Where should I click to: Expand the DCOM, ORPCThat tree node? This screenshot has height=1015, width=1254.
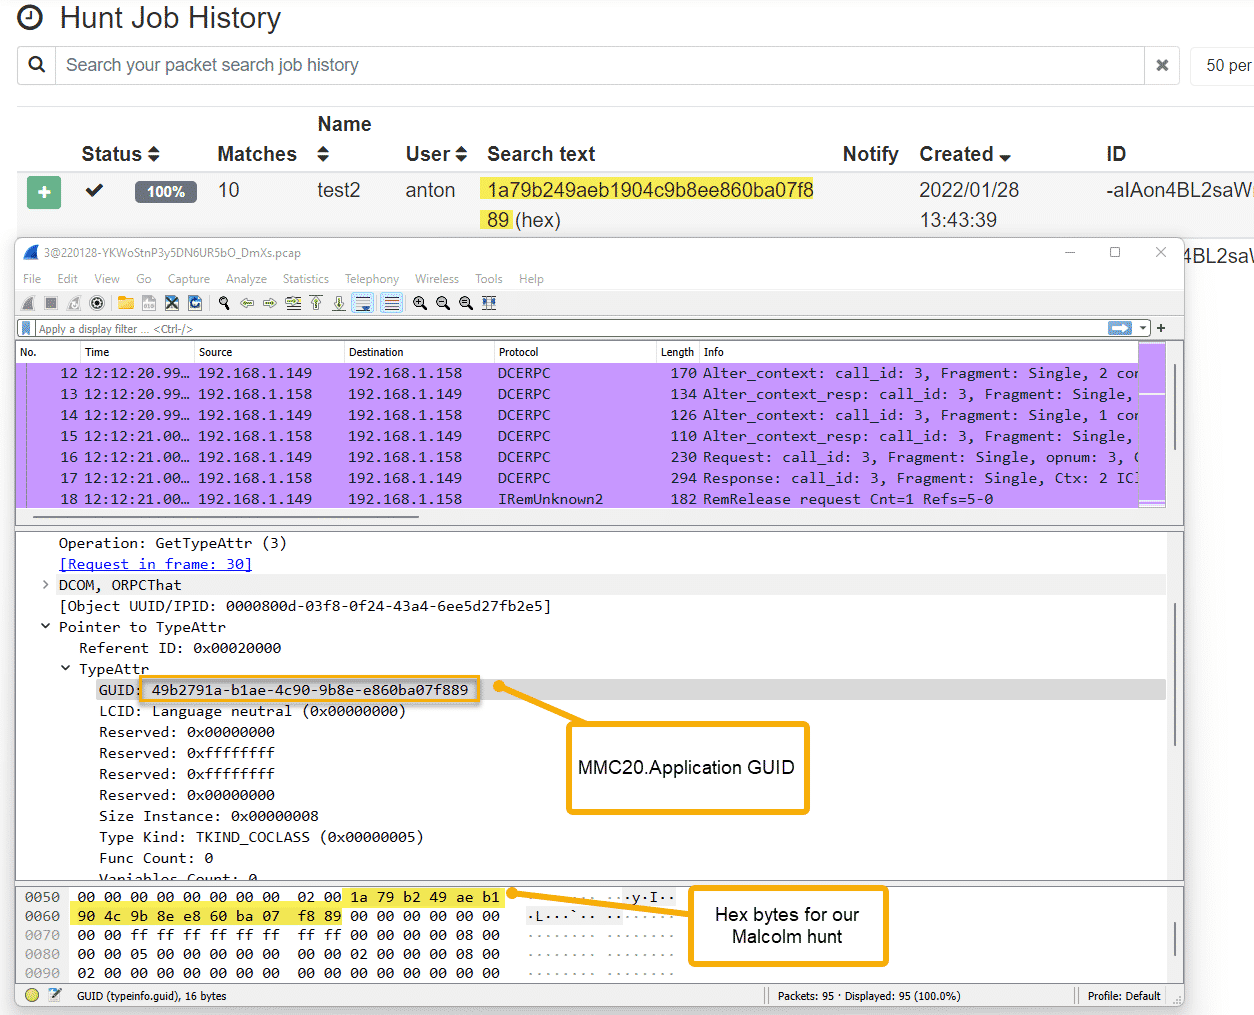(x=46, y=585)
